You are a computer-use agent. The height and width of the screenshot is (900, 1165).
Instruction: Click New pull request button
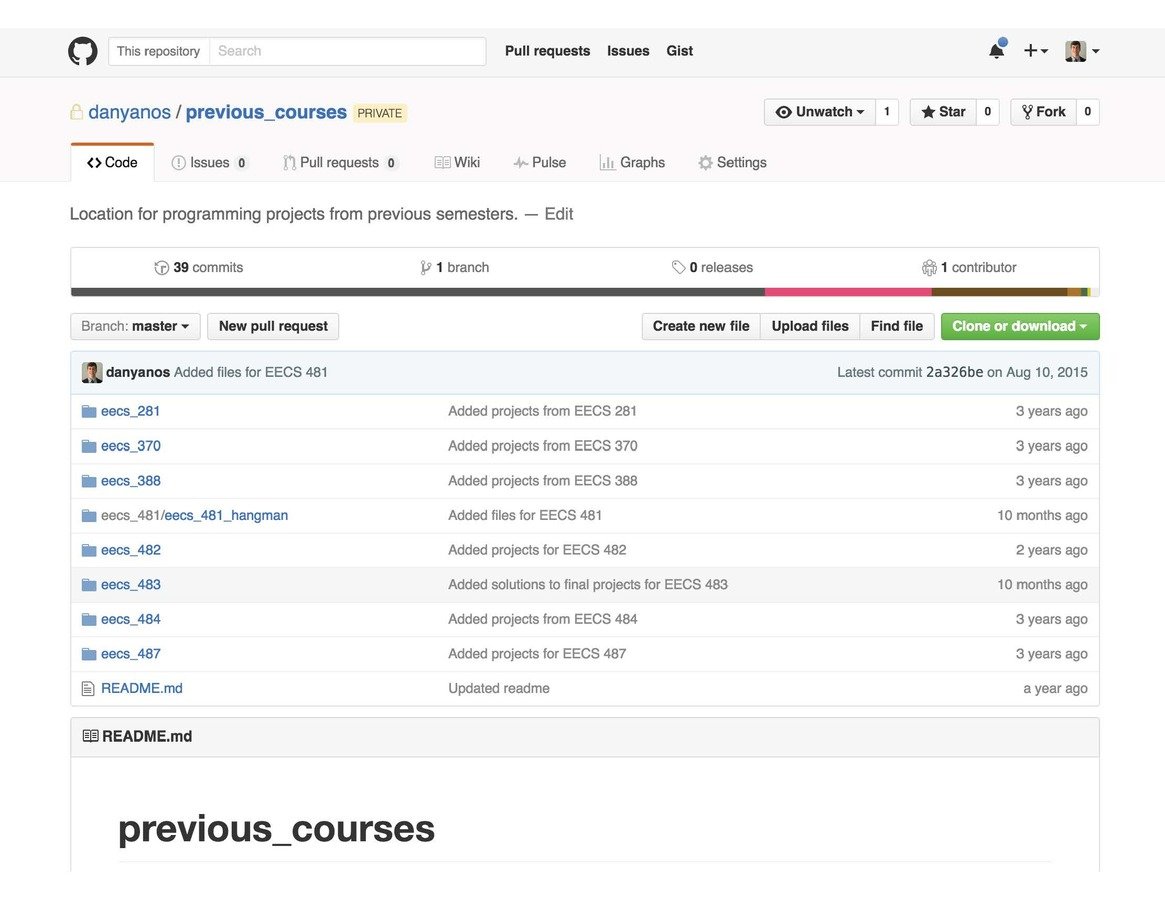click(x=273, y=326)
